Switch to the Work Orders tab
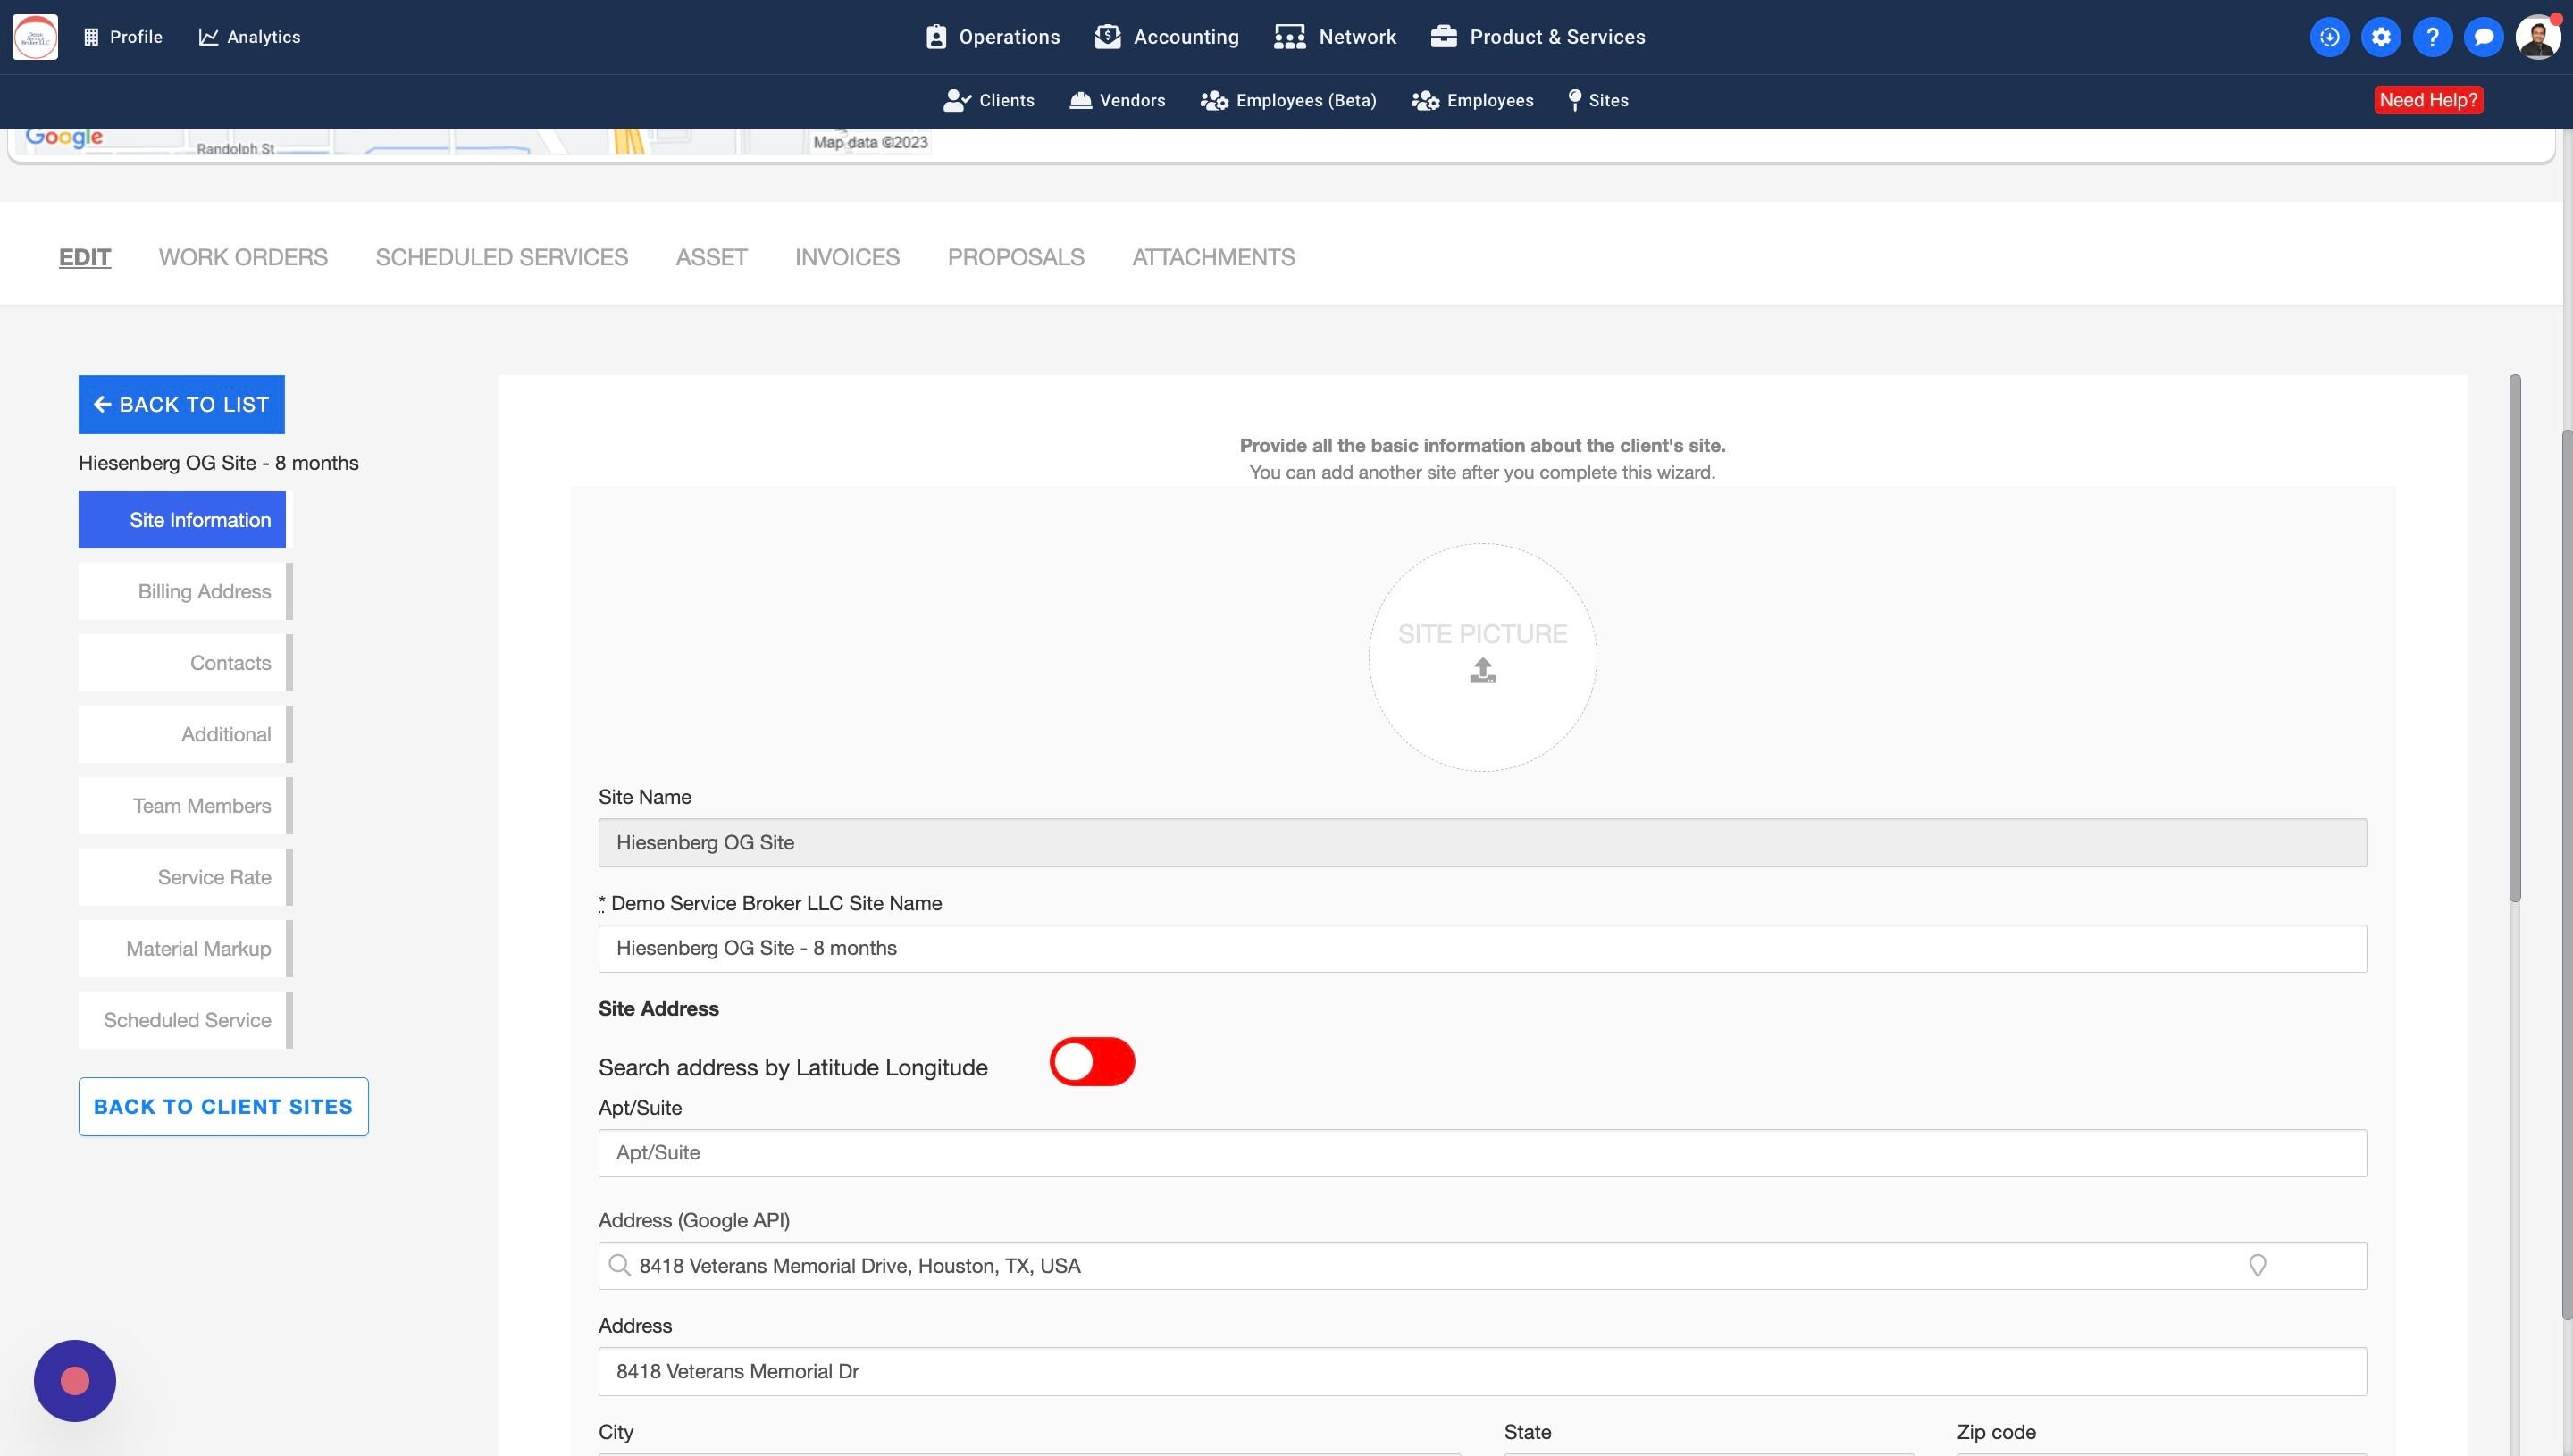The image size is (2573, 1456). coord(243,257)
